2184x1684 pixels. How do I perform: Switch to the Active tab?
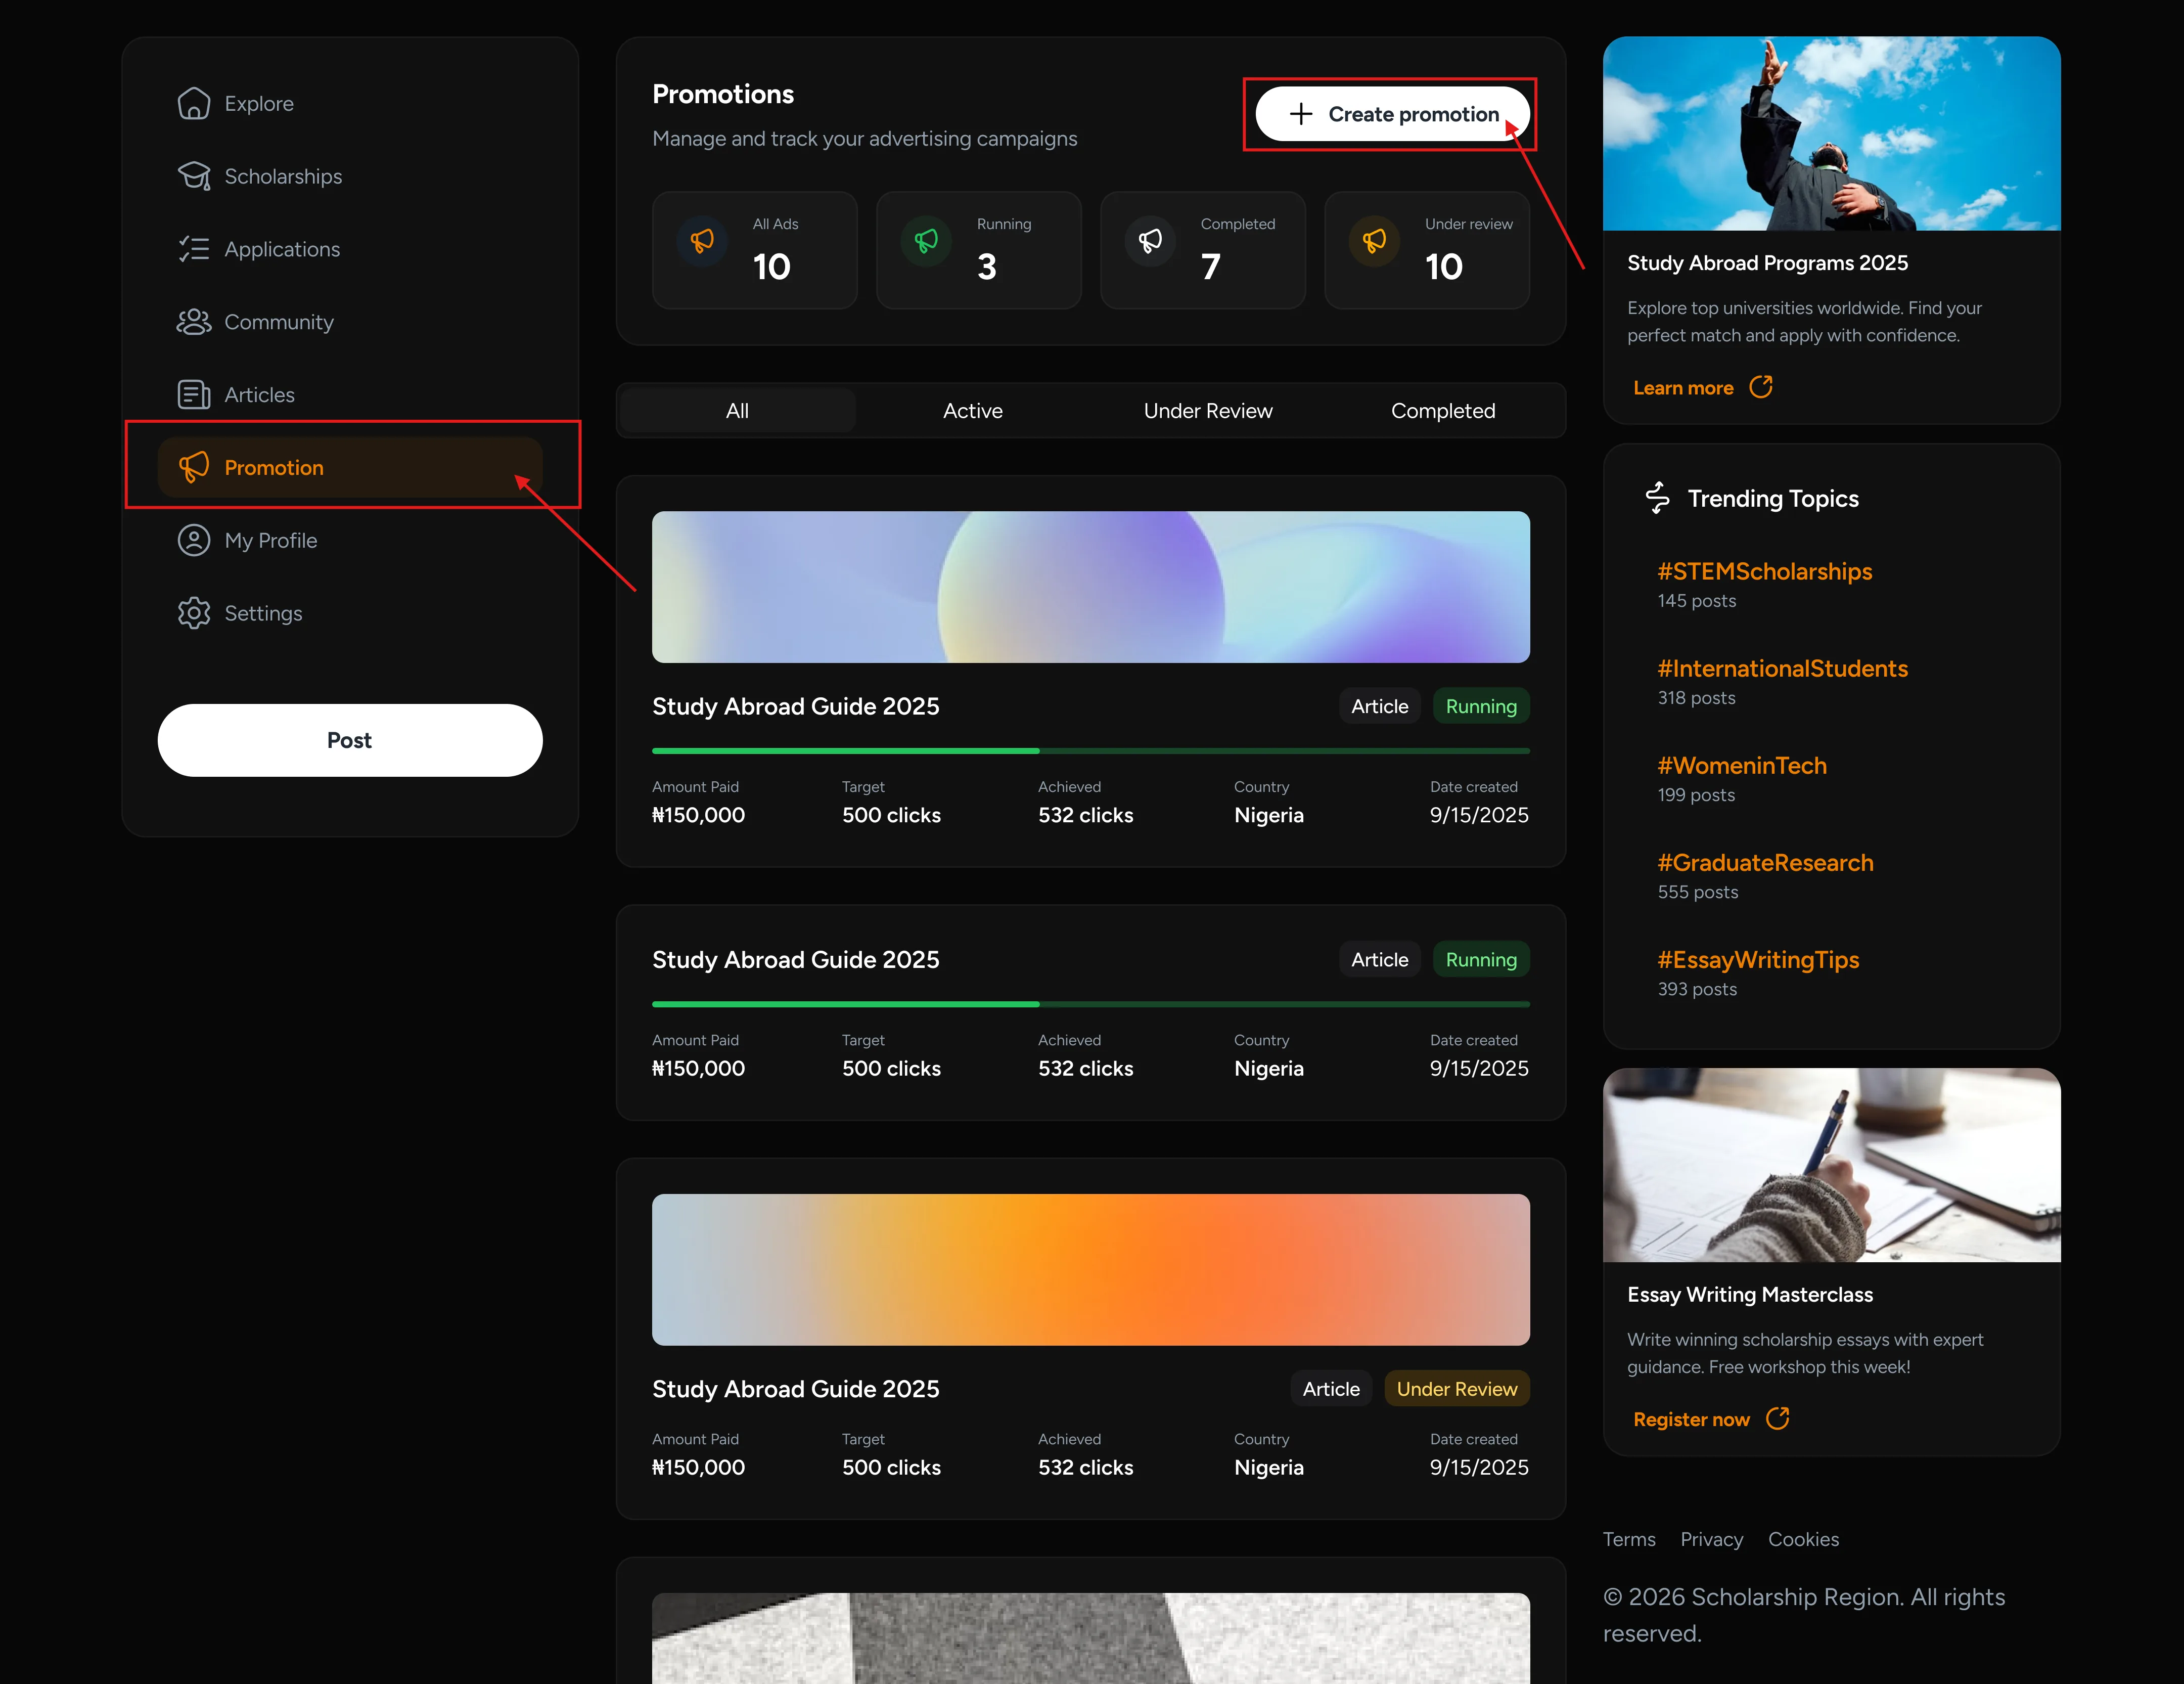click(973, 411)
